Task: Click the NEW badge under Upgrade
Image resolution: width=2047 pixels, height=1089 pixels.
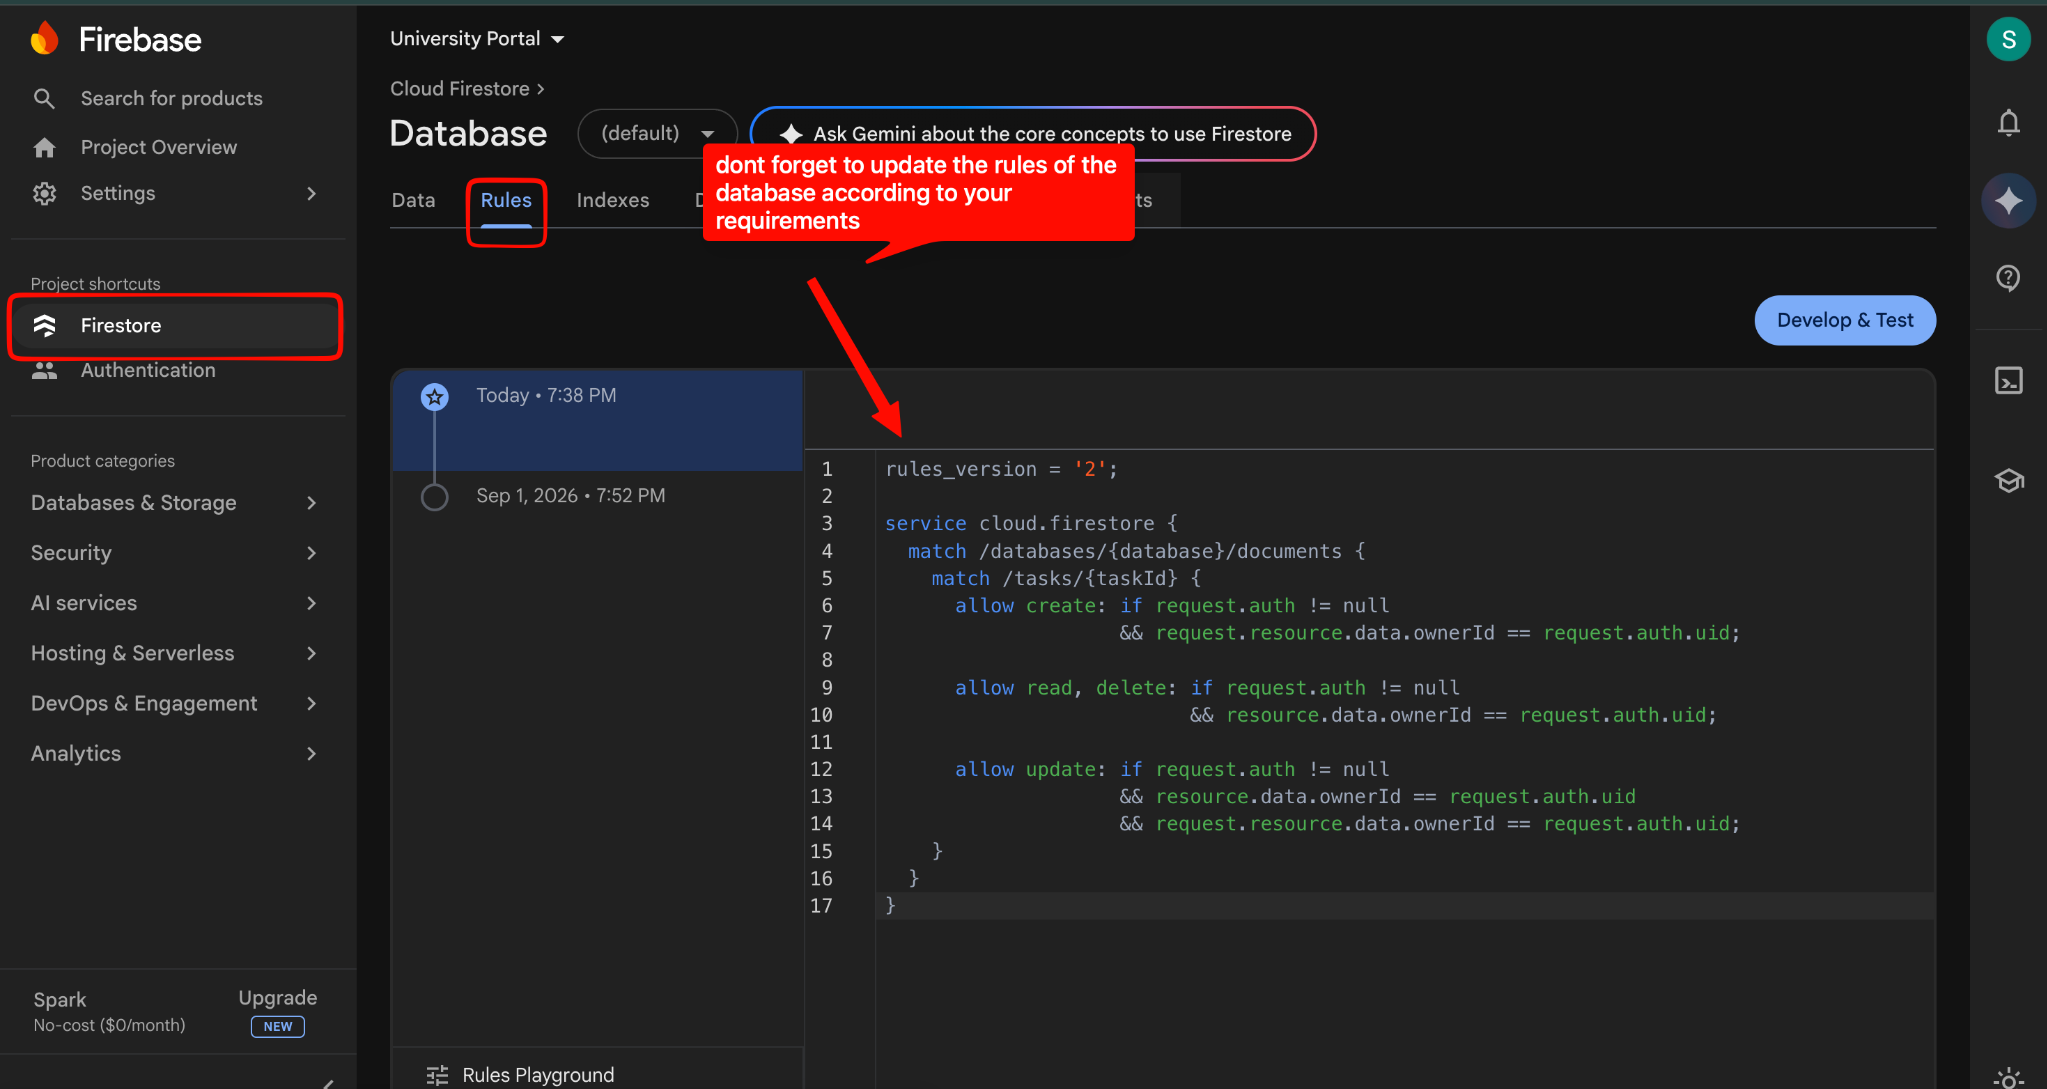Action: pos(278,1026)
